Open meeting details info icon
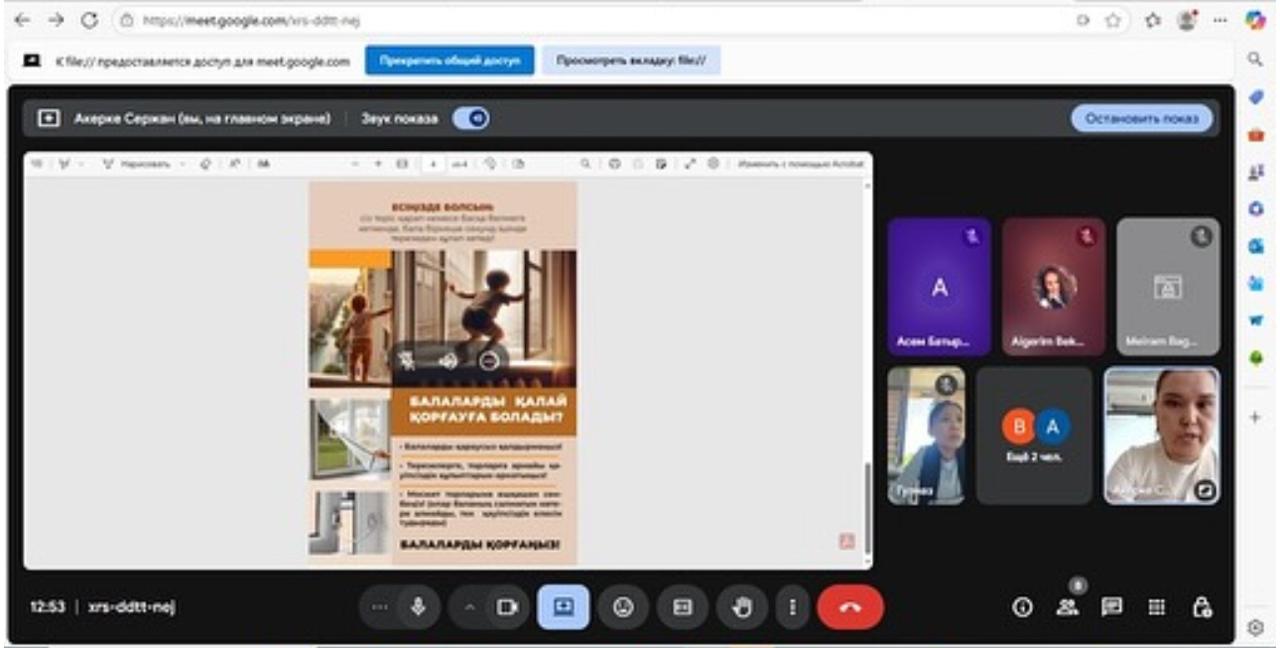The image size is (1280, 648). pyautogui.click(x=1022, y=607)
